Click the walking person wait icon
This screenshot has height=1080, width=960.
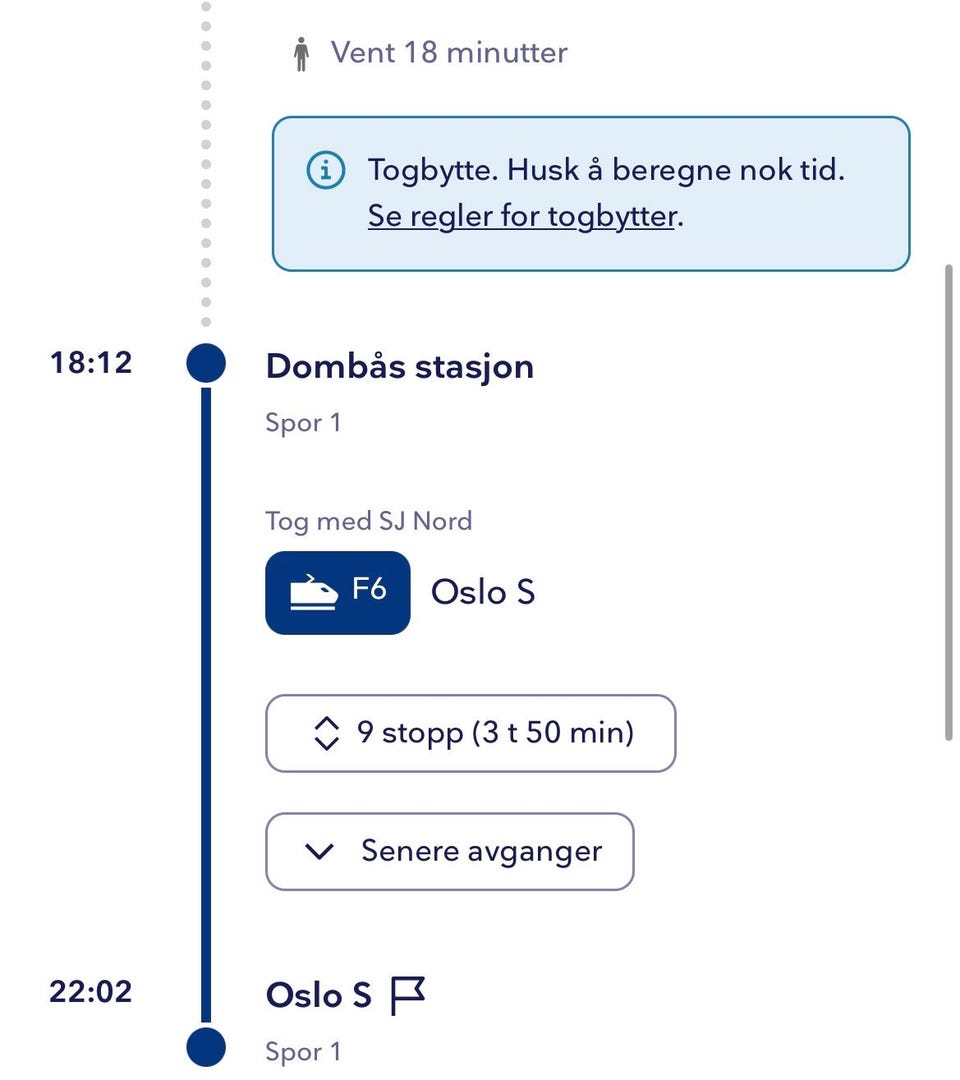click(x=301, y=54)
